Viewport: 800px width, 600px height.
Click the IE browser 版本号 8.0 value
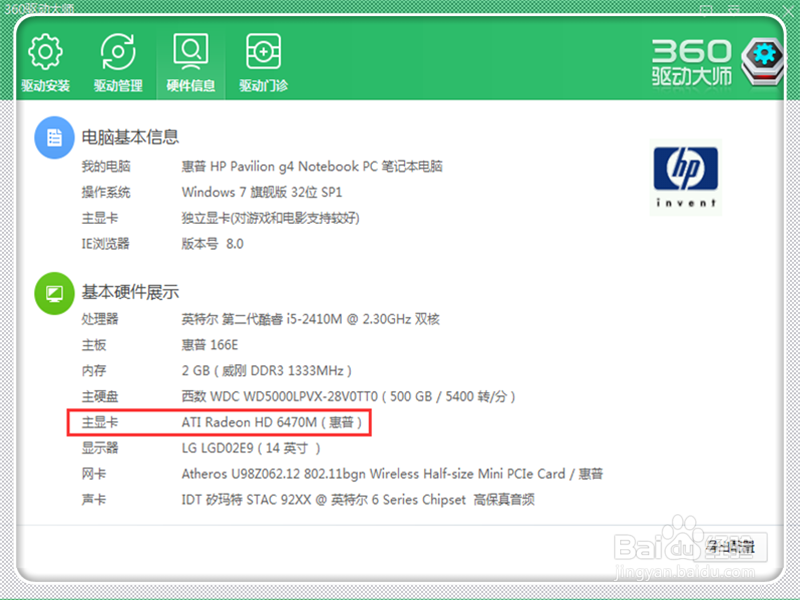tap(212, 244)
